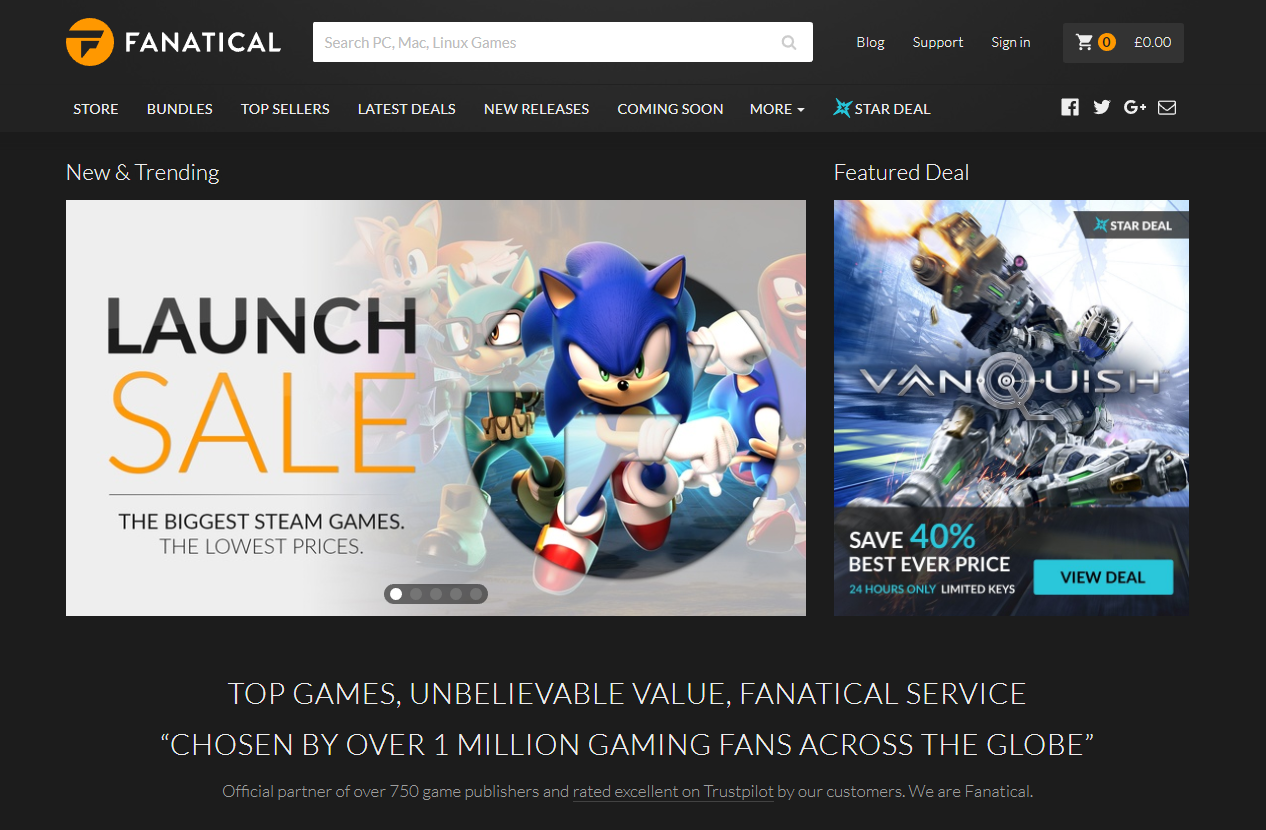Open the Google Plus icon
Image resolution: width=1266 pixels, height=830 pixels.
click(1135, 107)
